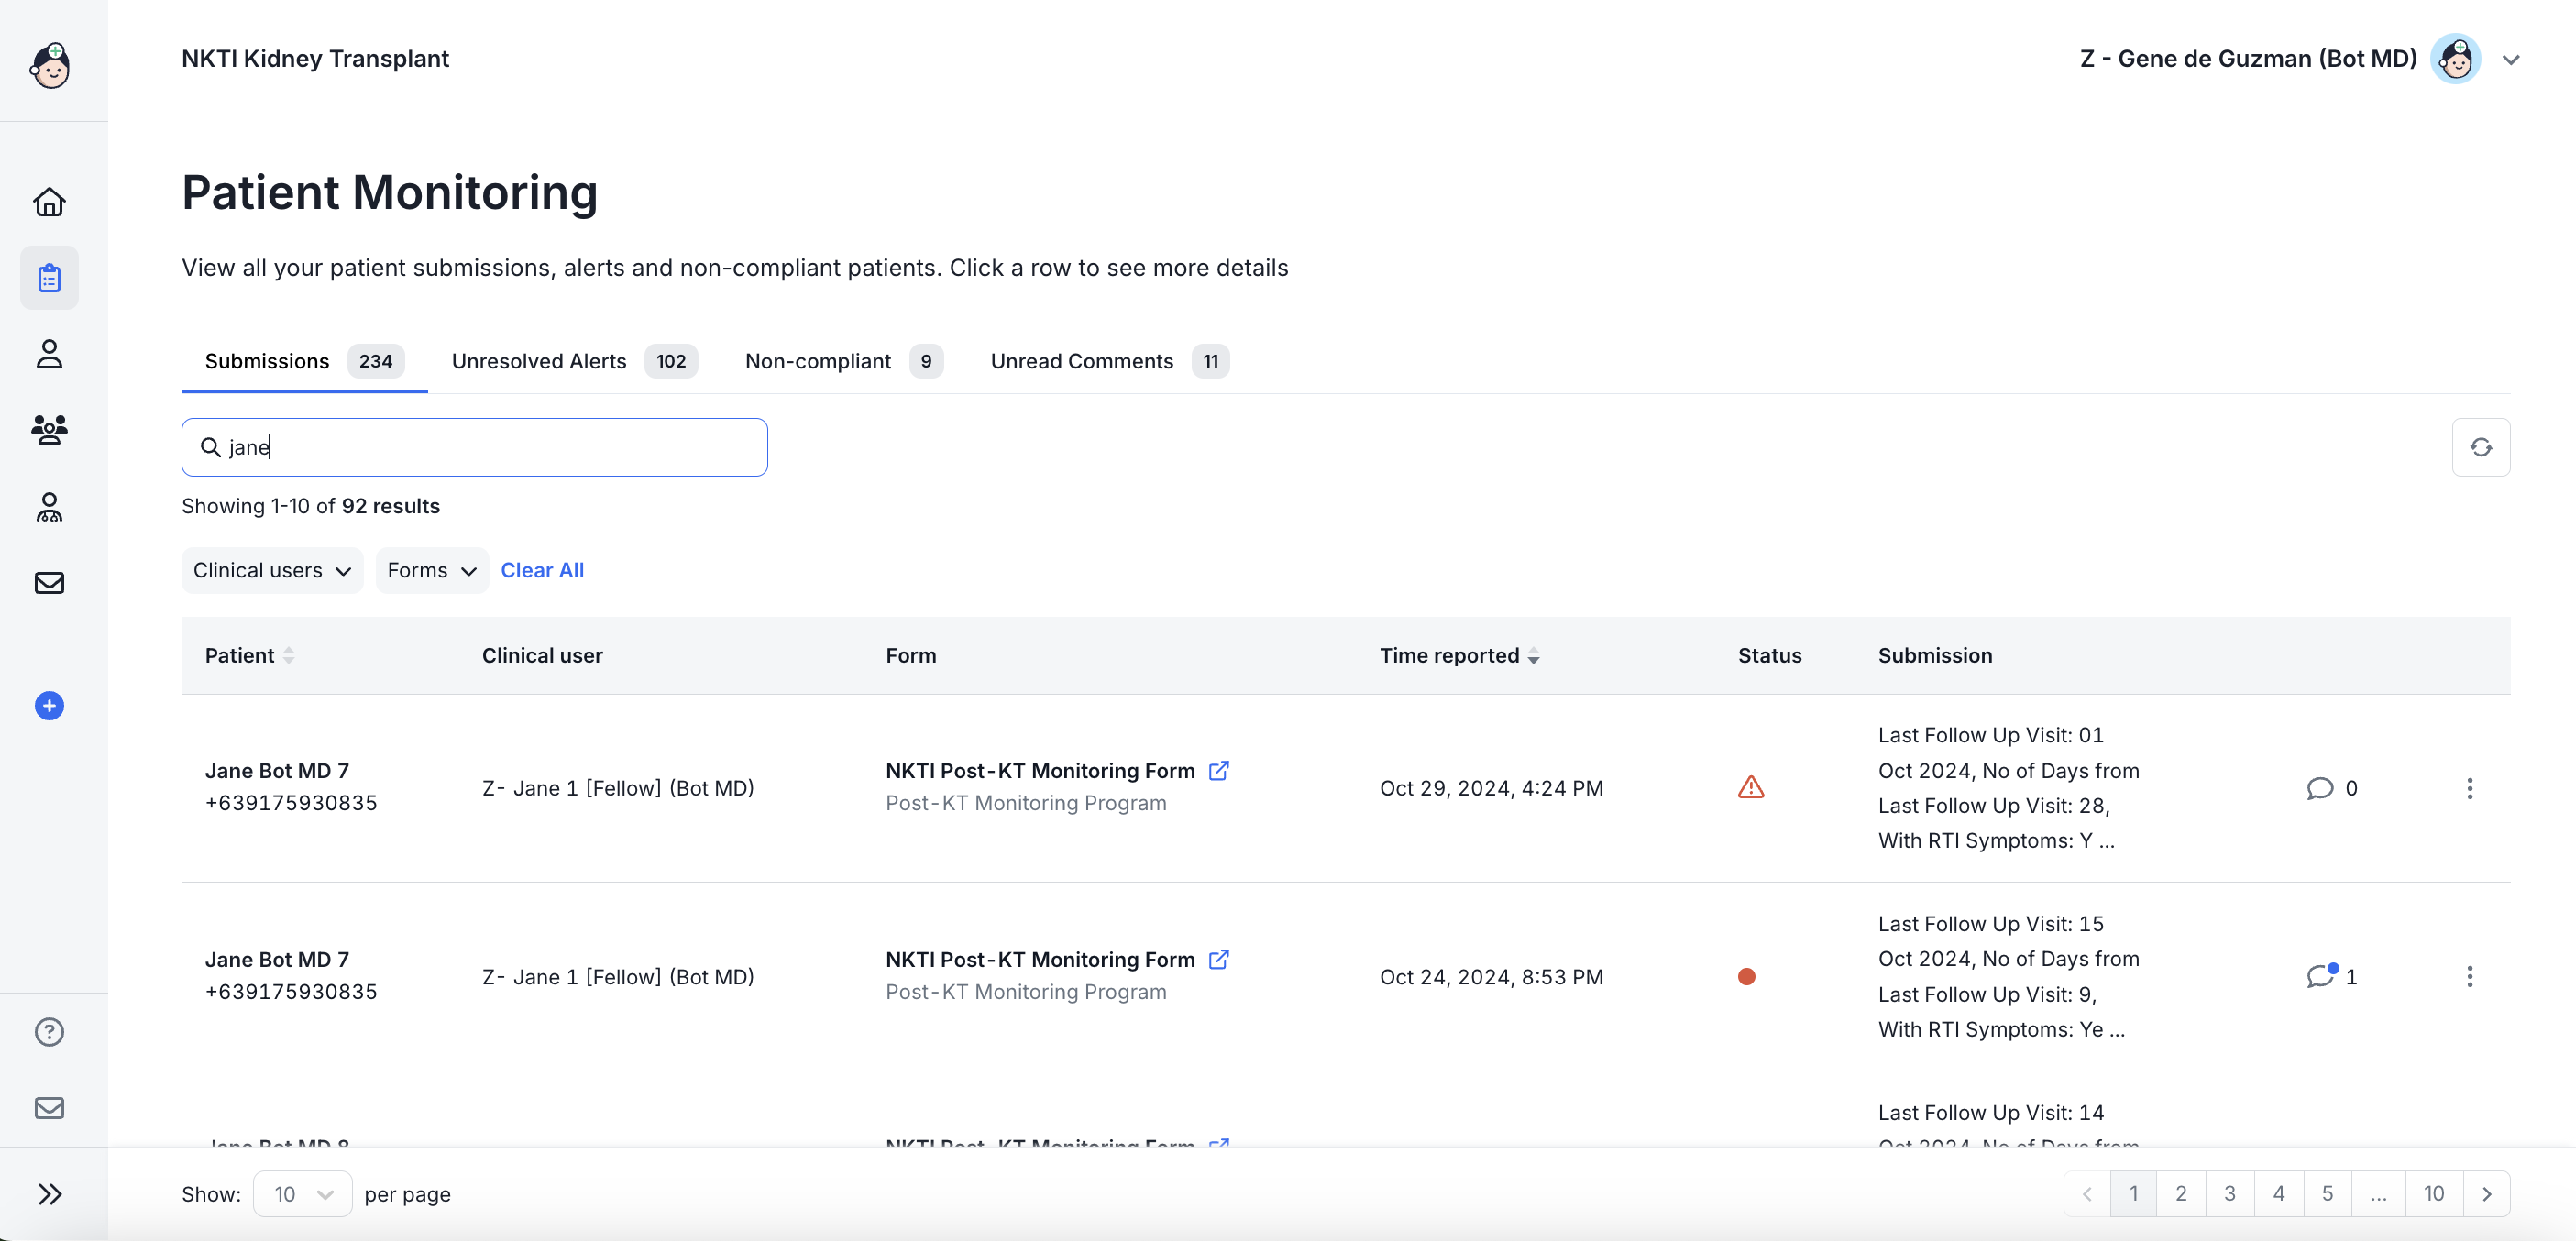Open kebab menu for Oct 29 submission
Image resolution: width=2576 pixels, height=1241 pixels.
pos(2469,788)
